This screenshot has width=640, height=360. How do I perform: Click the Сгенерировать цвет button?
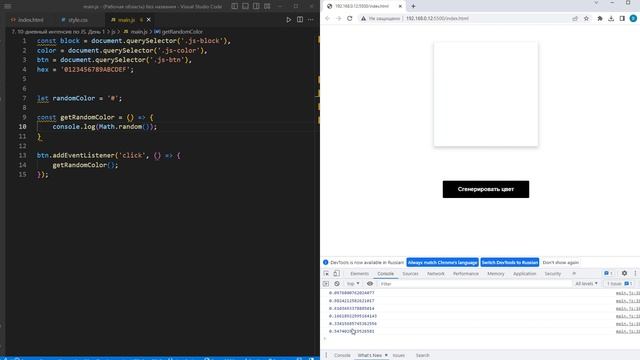(x=486, y=189)
